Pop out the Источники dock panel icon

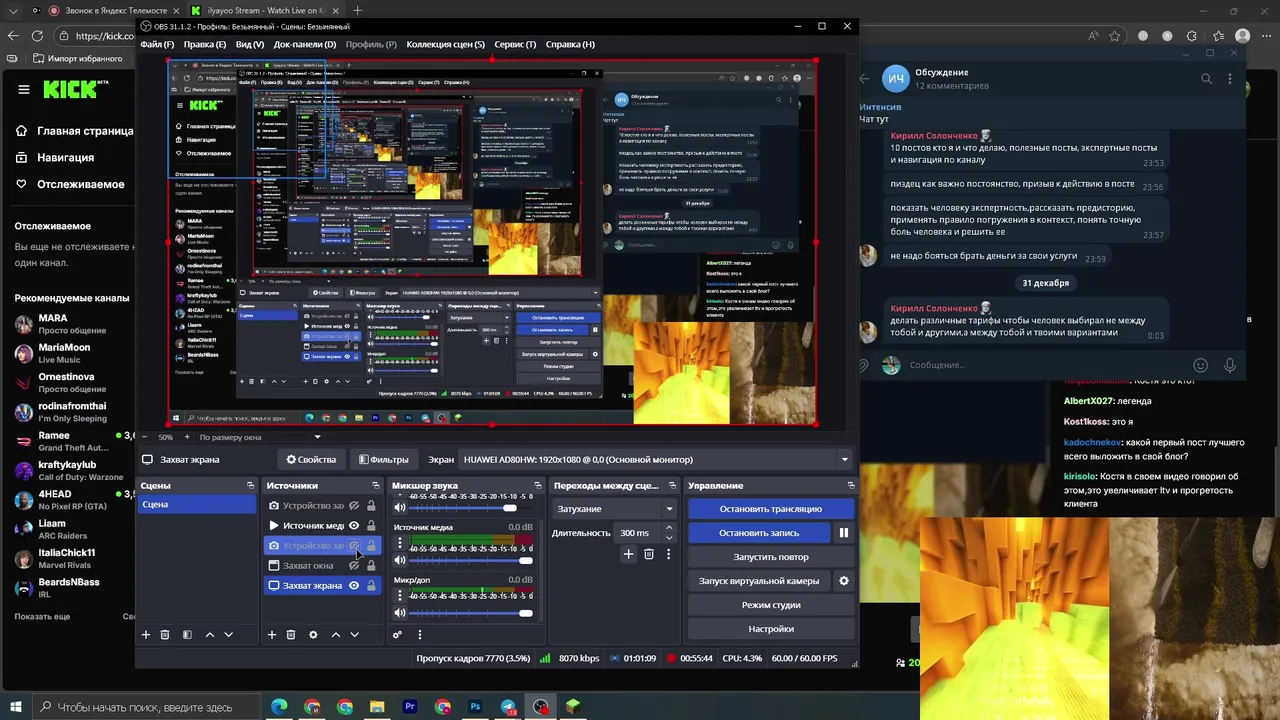point(375,486)
